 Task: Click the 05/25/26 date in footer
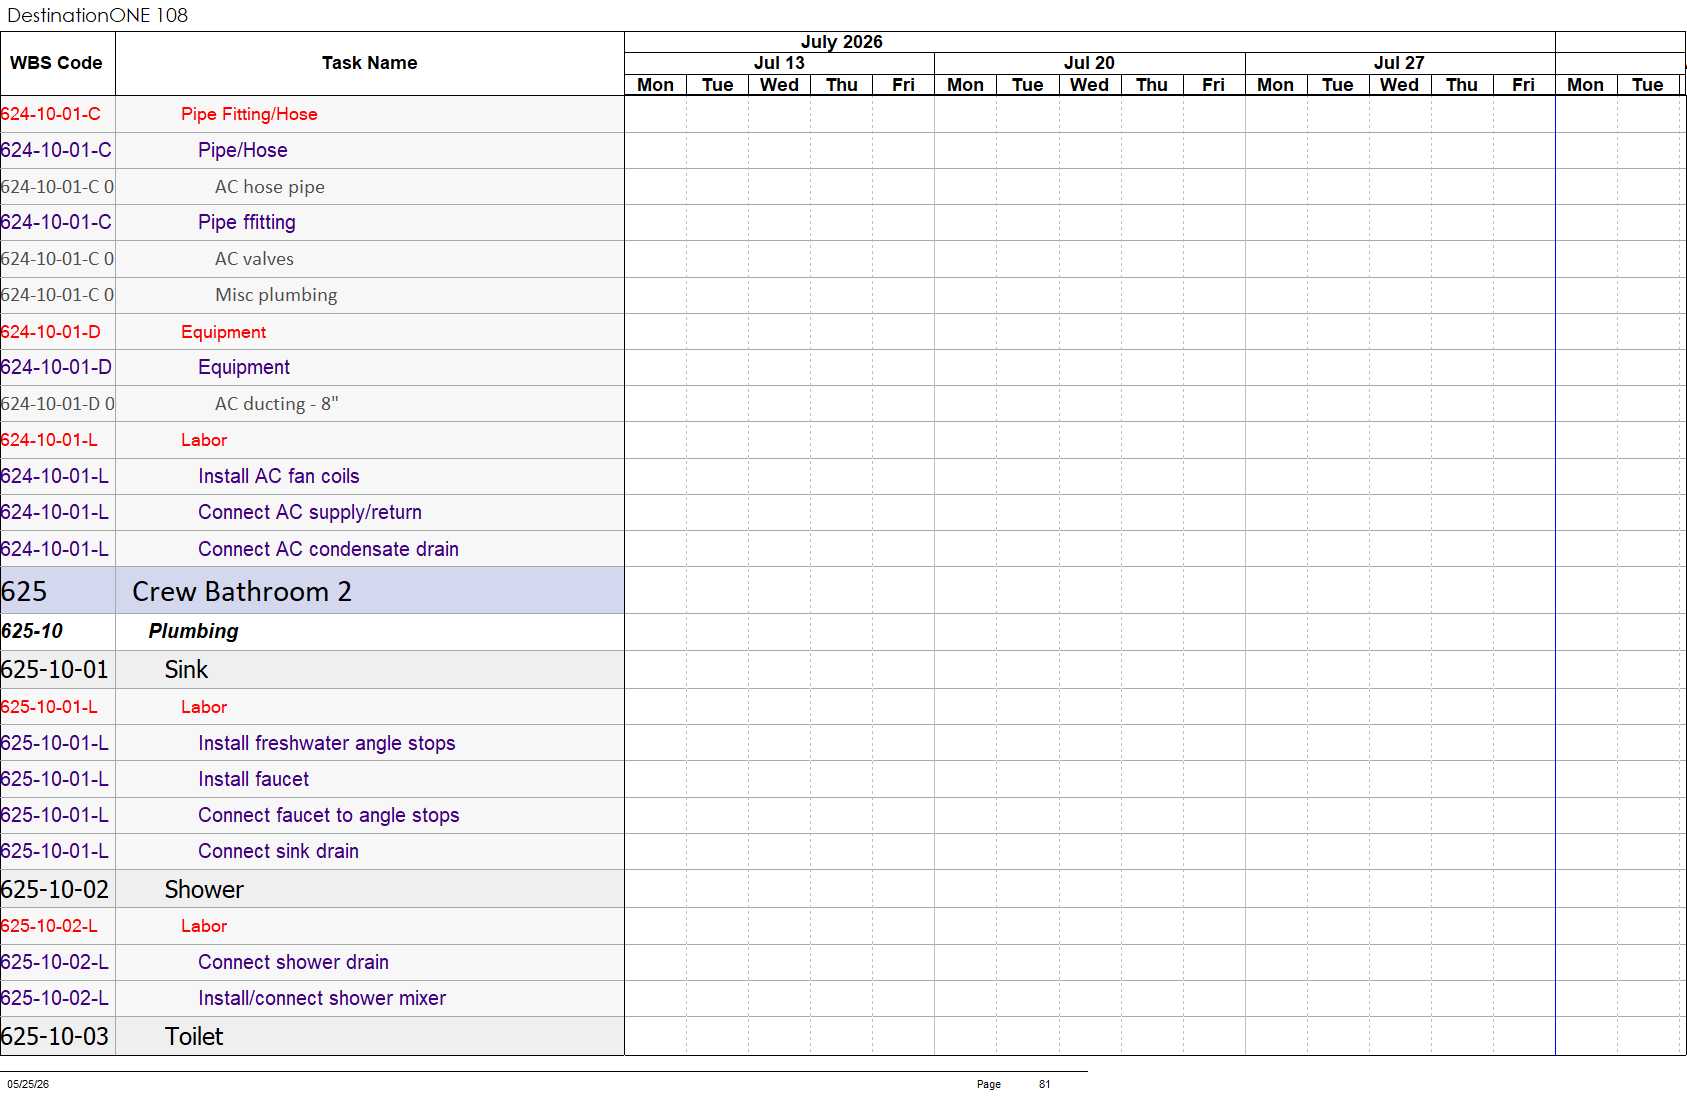click(28, 1084)
